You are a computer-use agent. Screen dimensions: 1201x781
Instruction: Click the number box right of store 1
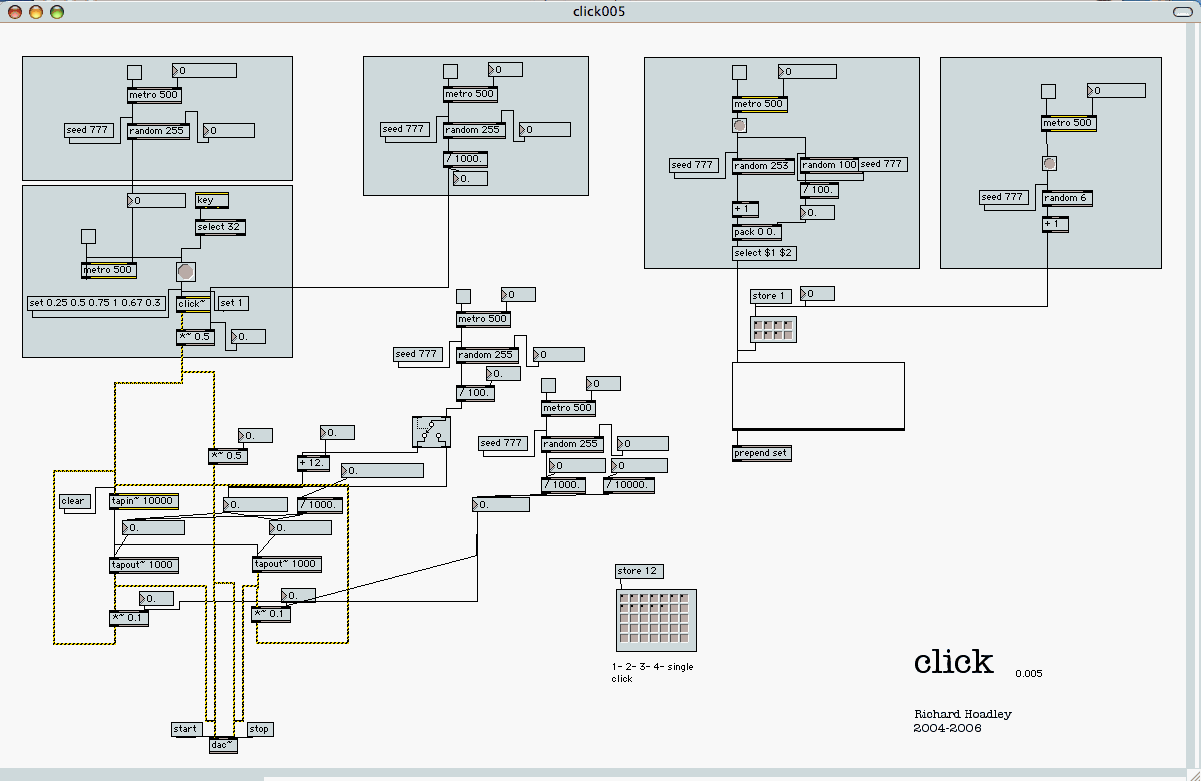(x=818, y=294)
